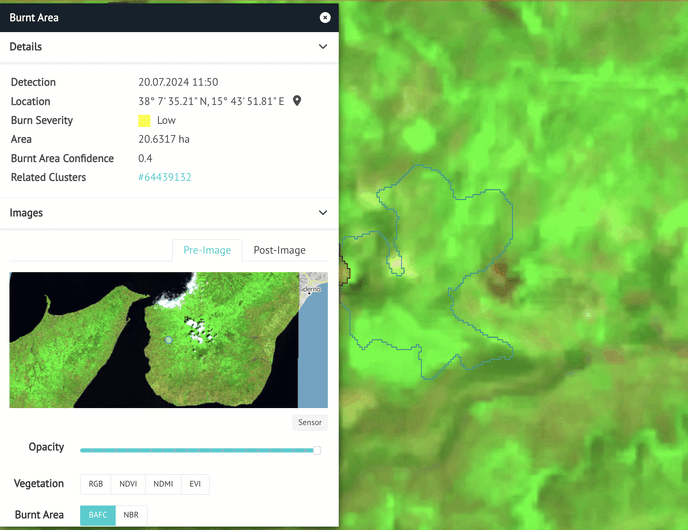Close the Burnt Area panel
The height and width of the screenshot is (530, 688).
click(325, 18)
